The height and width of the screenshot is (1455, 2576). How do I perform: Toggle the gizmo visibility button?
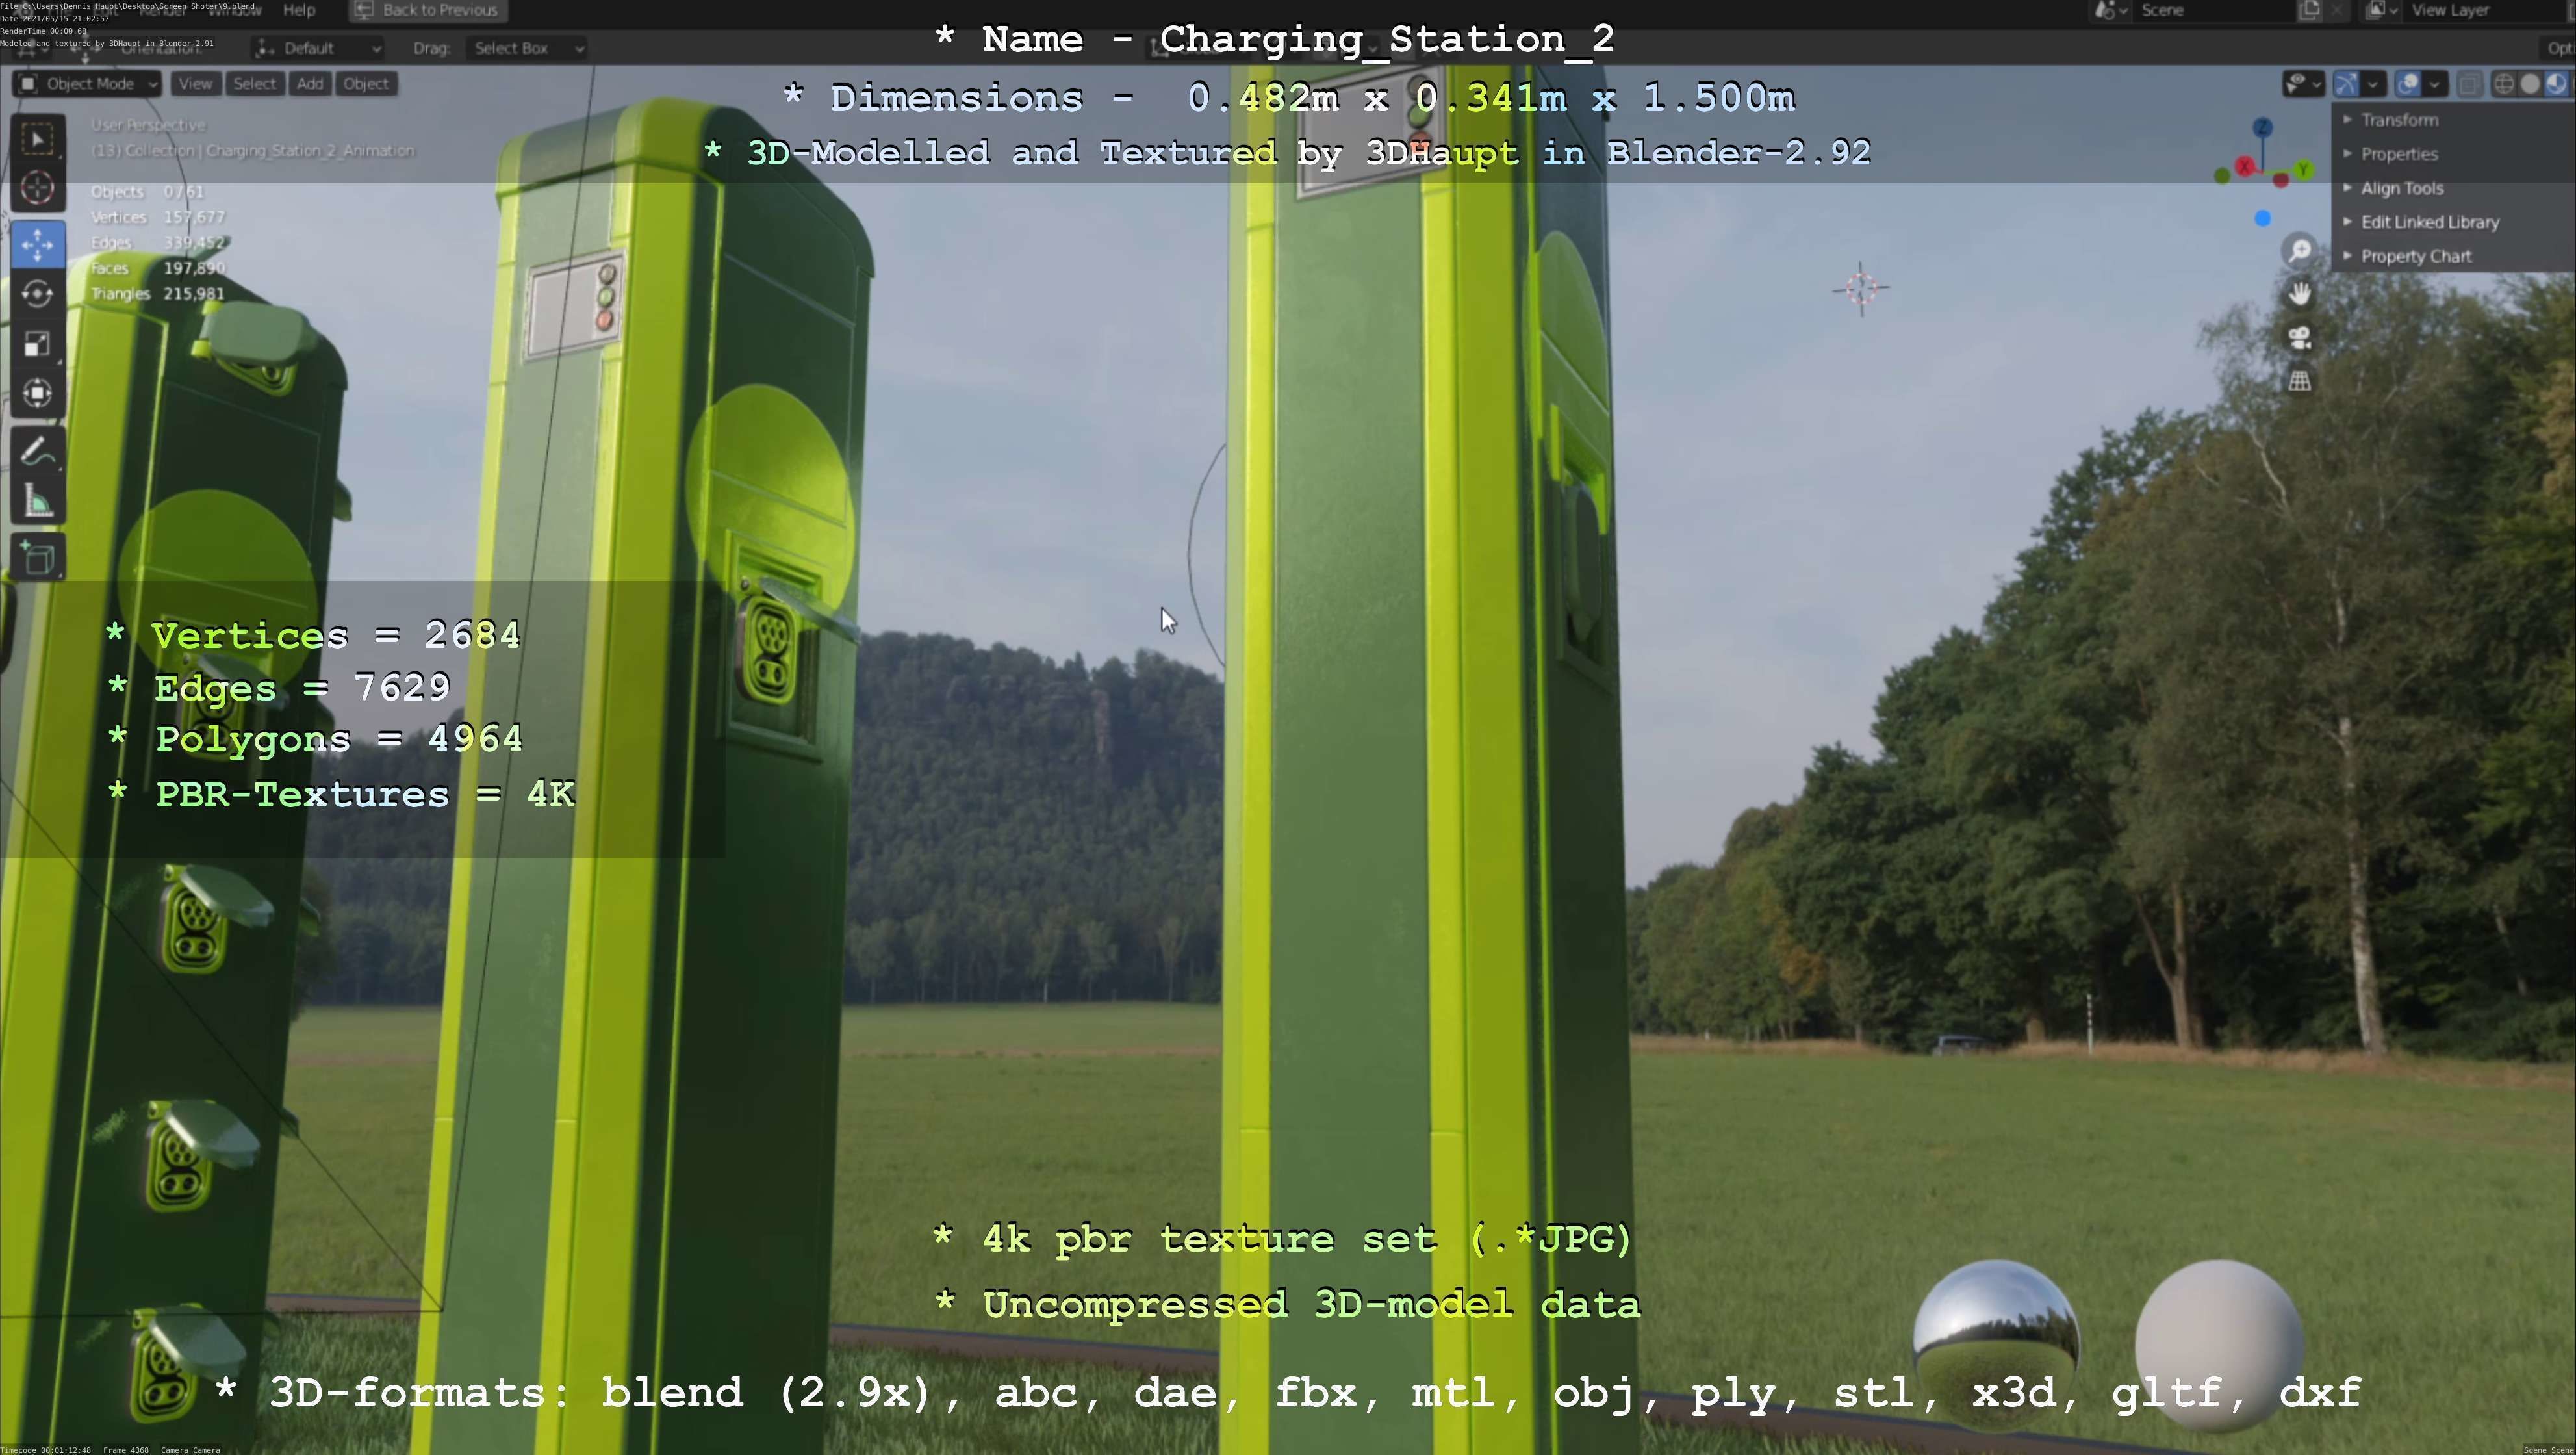click(x=2347, y=84)
